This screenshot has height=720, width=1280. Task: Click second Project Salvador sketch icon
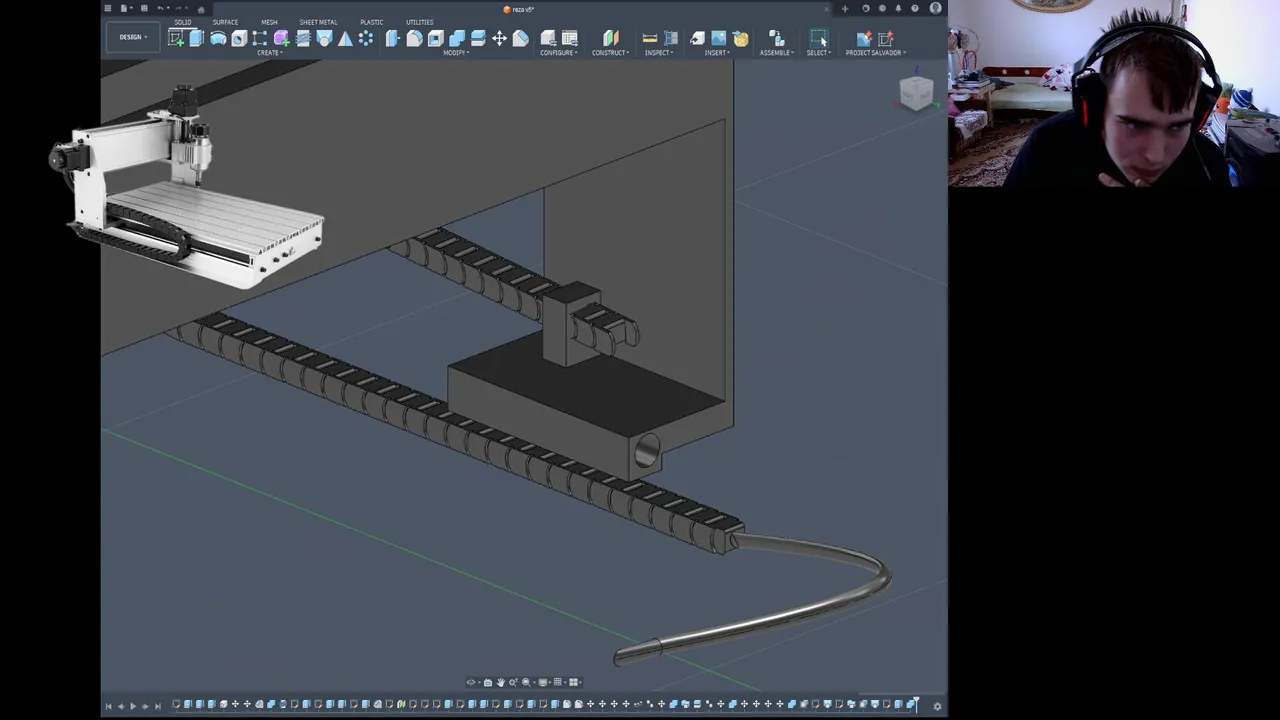coord(886,38)
